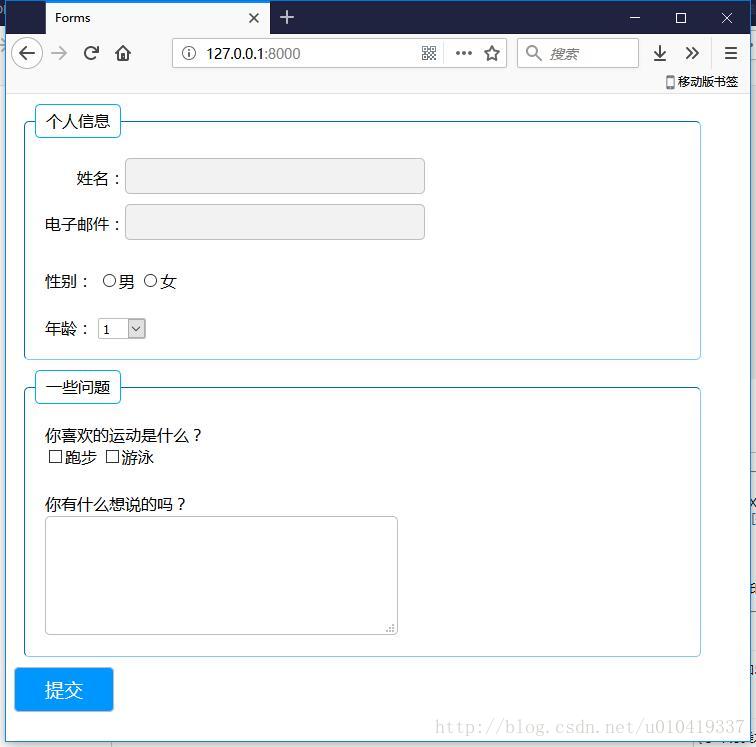Select the 男 radio button
The height and width of the screenshot is (747, 756).
pos(109,281)
